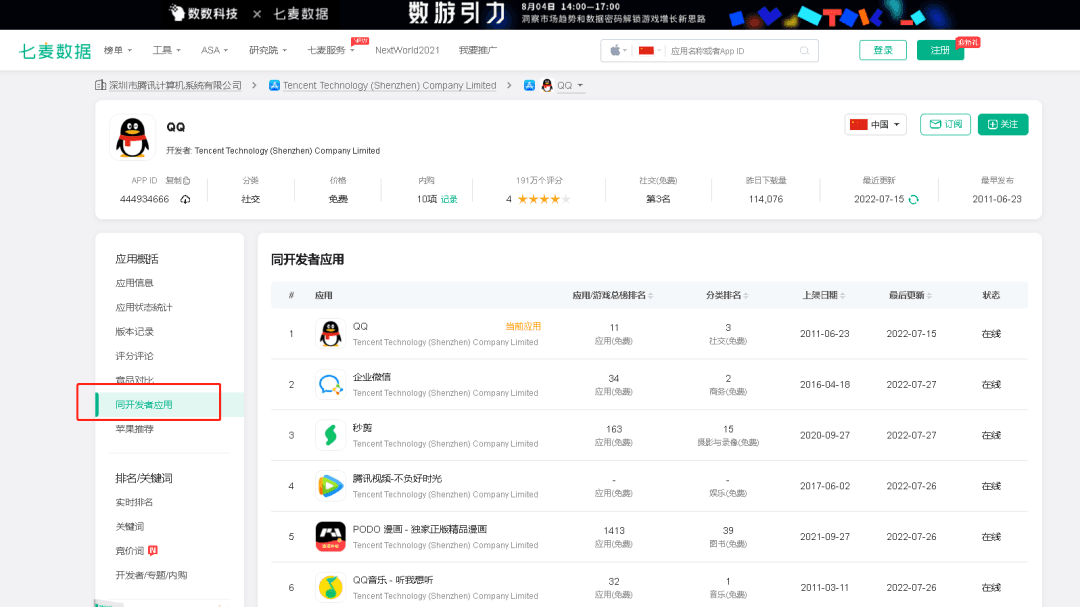Screen dimensions: 1080x607
Task: Open 评分评论 in the sidebar
Action: [134, 356]
